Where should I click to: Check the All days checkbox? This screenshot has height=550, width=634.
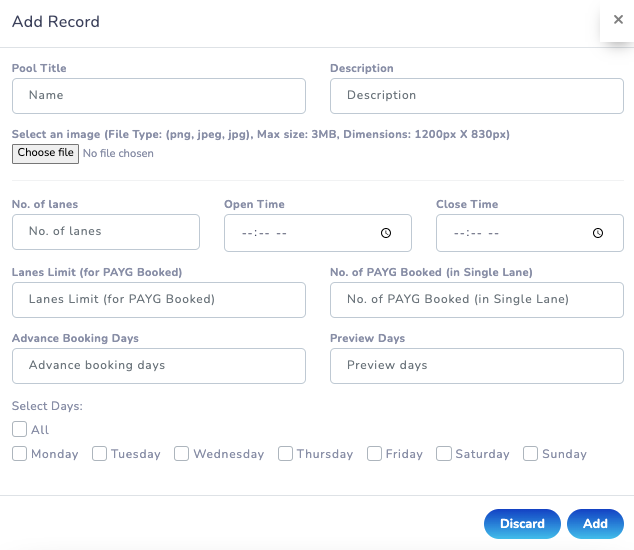[20, 430]
